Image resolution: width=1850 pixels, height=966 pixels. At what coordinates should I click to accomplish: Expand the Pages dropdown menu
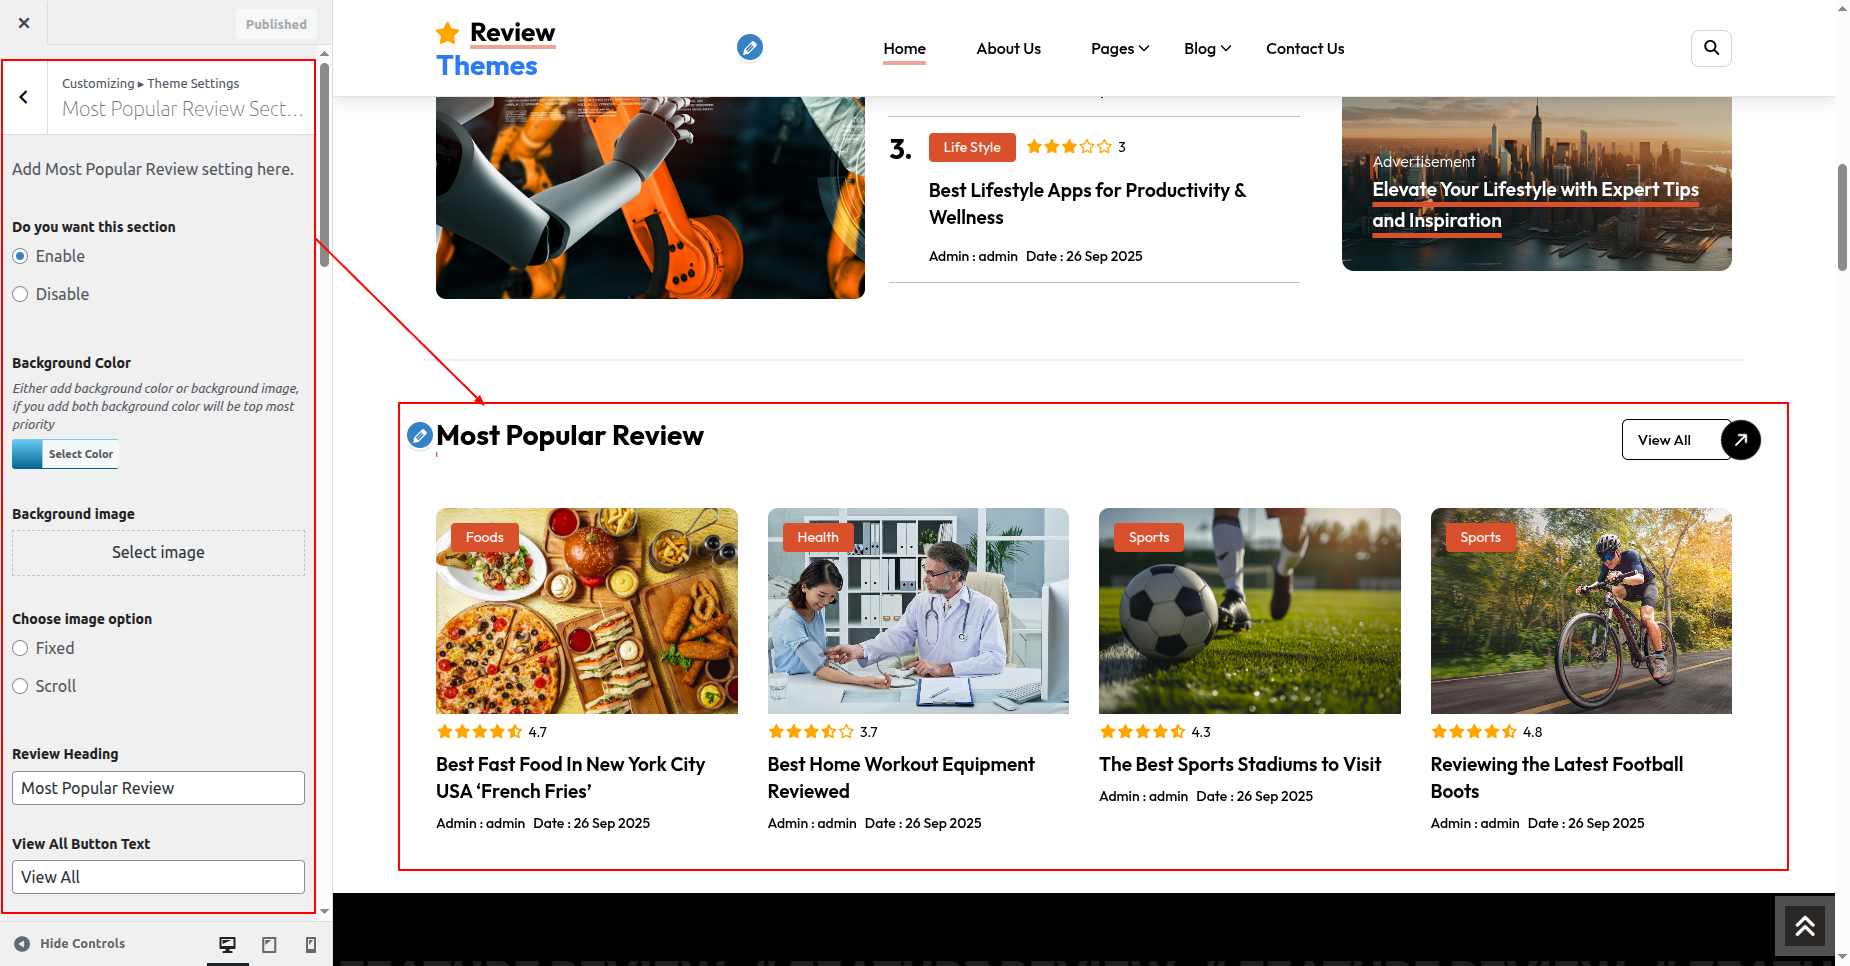(1119, 48)
